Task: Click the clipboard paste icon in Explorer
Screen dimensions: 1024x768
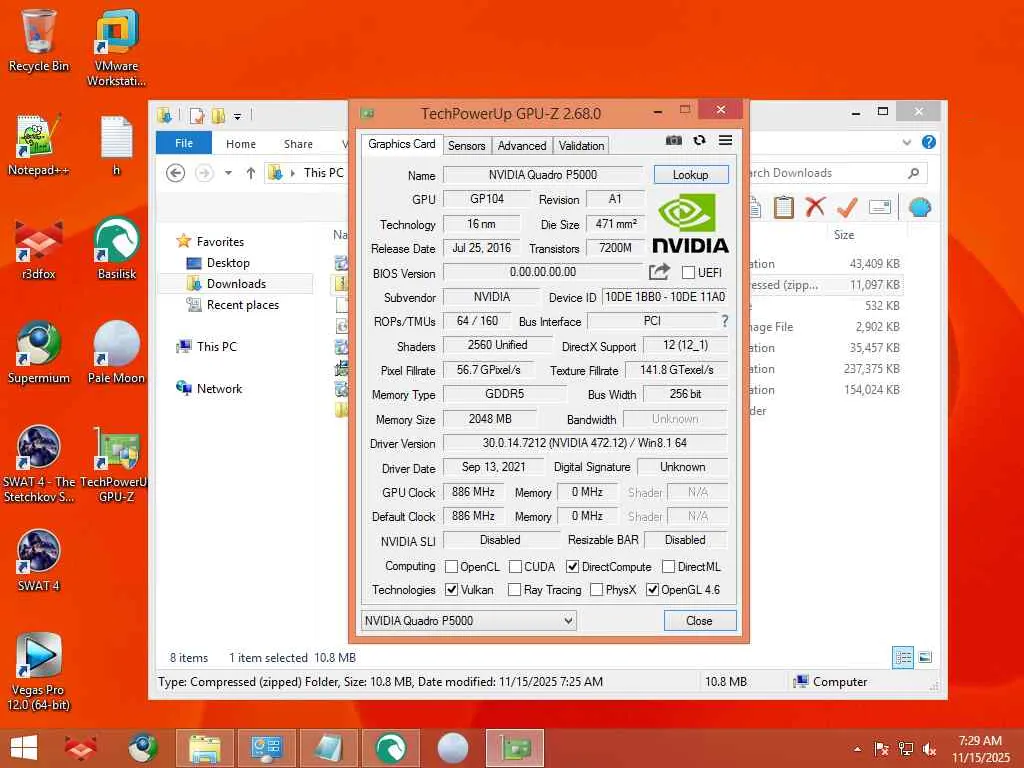Action: tap(784, 207)
